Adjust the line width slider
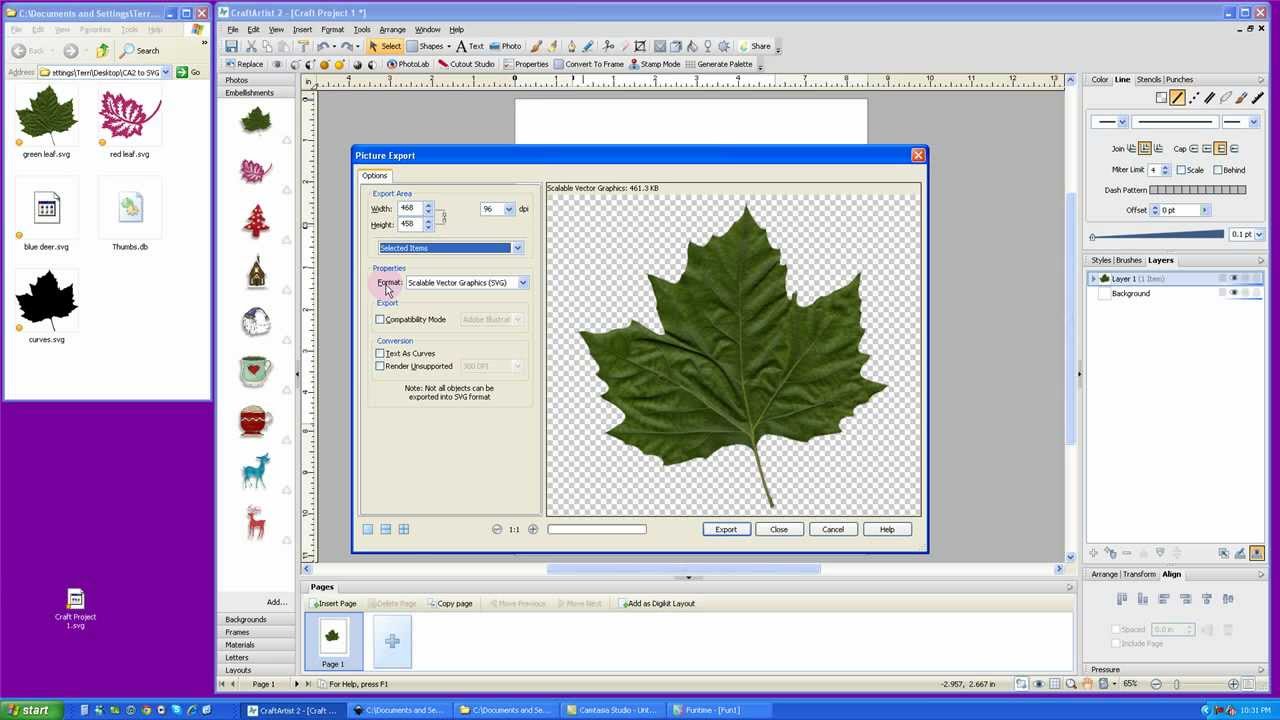Screen dimensions: 1280x720 (1157, 235)
